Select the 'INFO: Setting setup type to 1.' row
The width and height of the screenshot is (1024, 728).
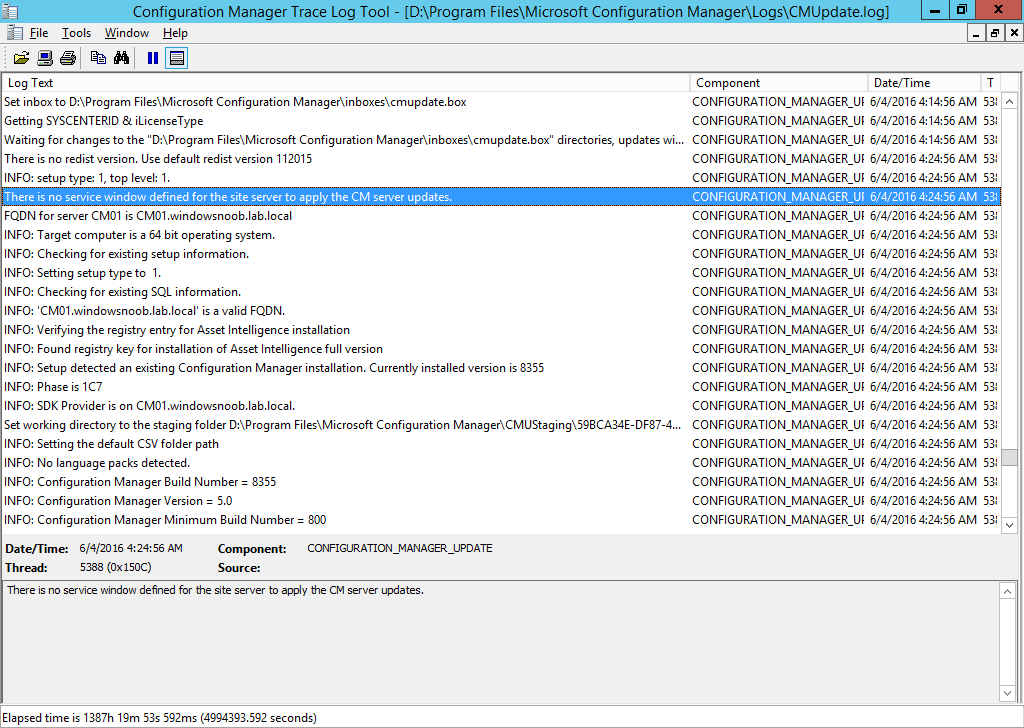(x=502, y=272)
